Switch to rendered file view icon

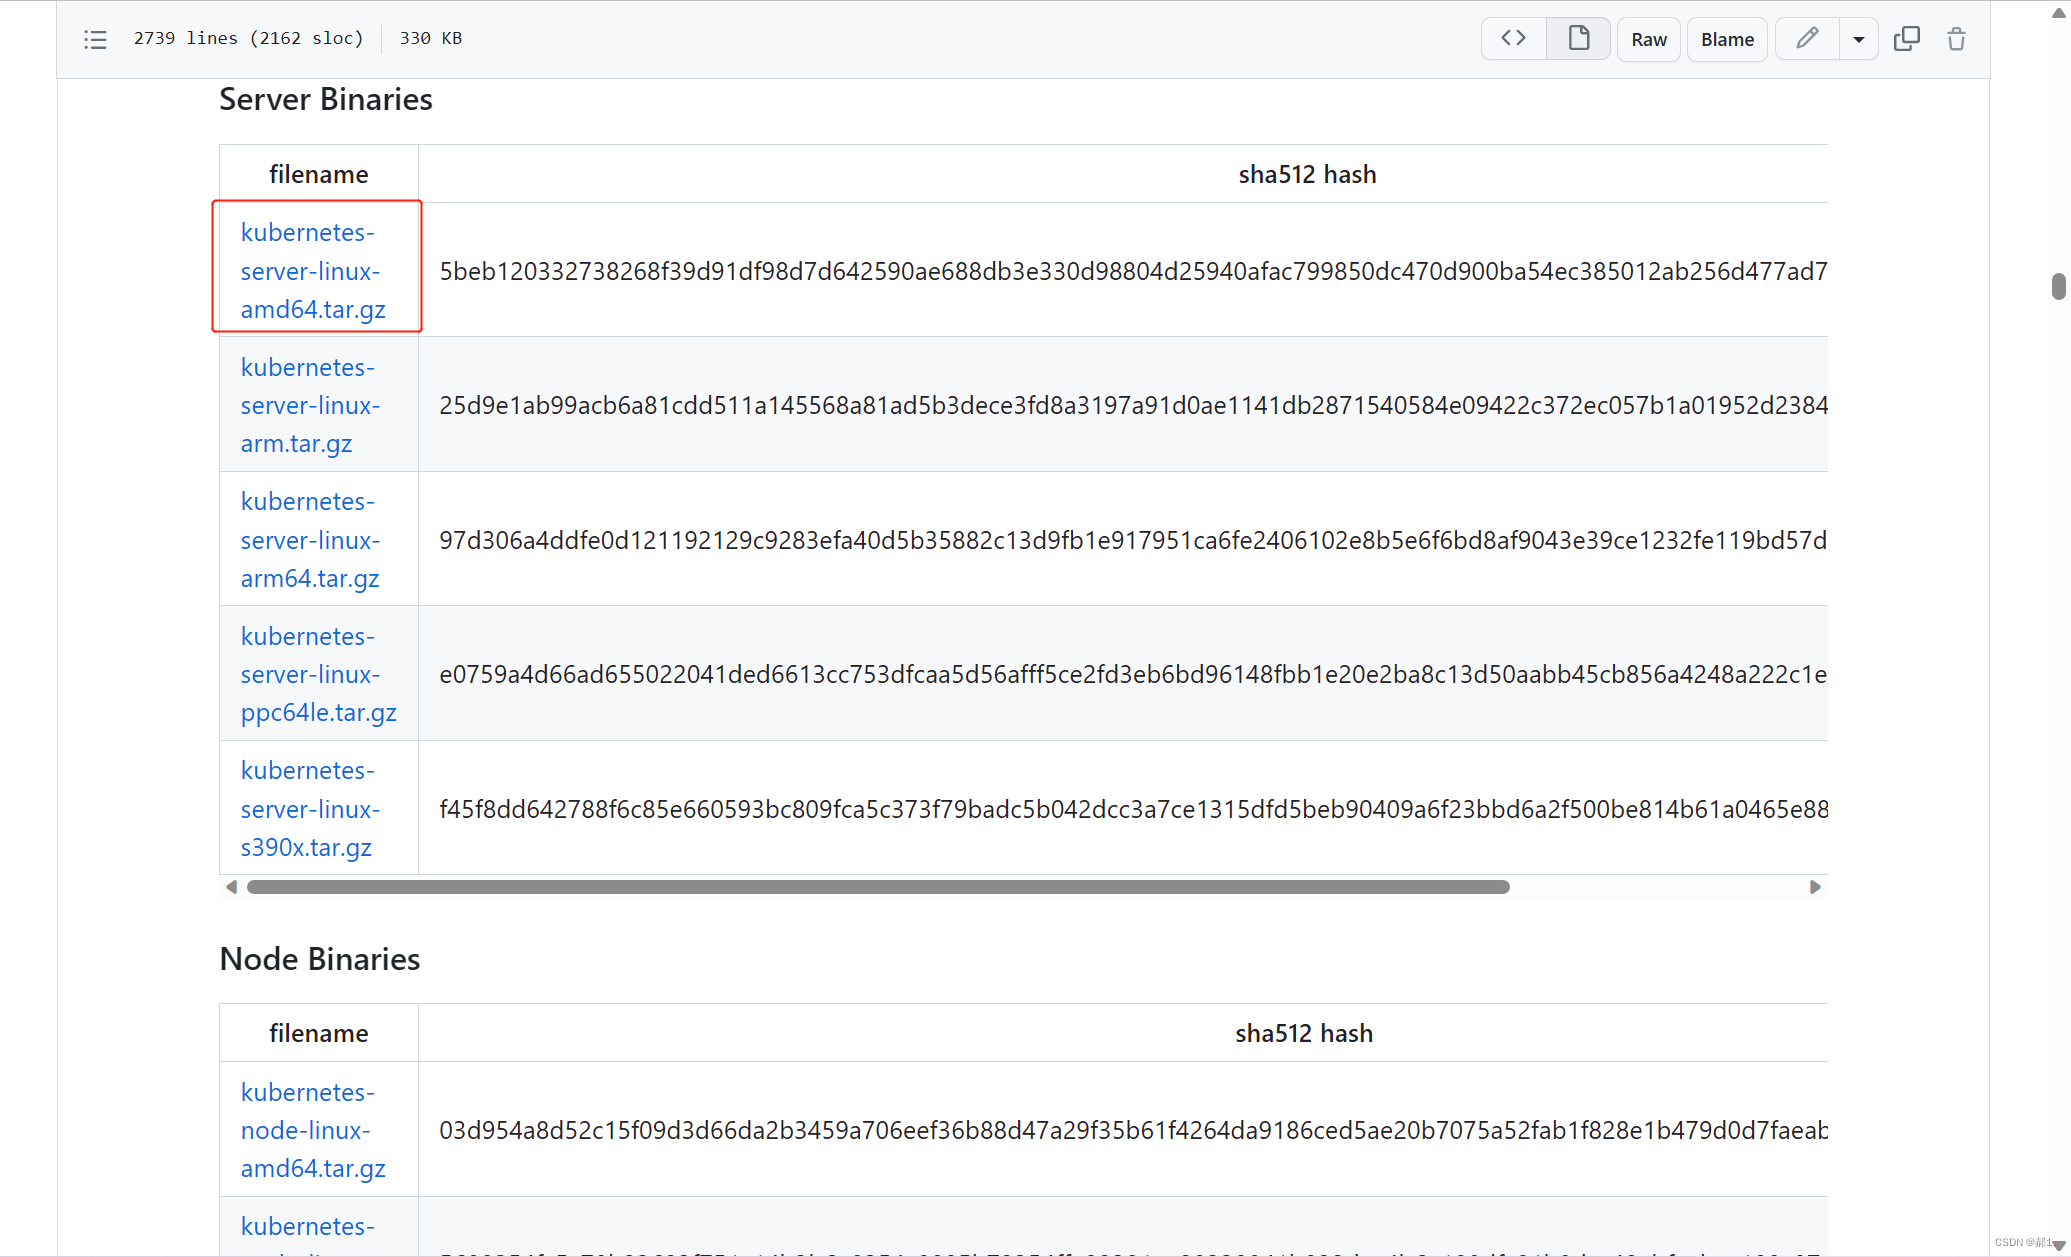point(1578,39)
